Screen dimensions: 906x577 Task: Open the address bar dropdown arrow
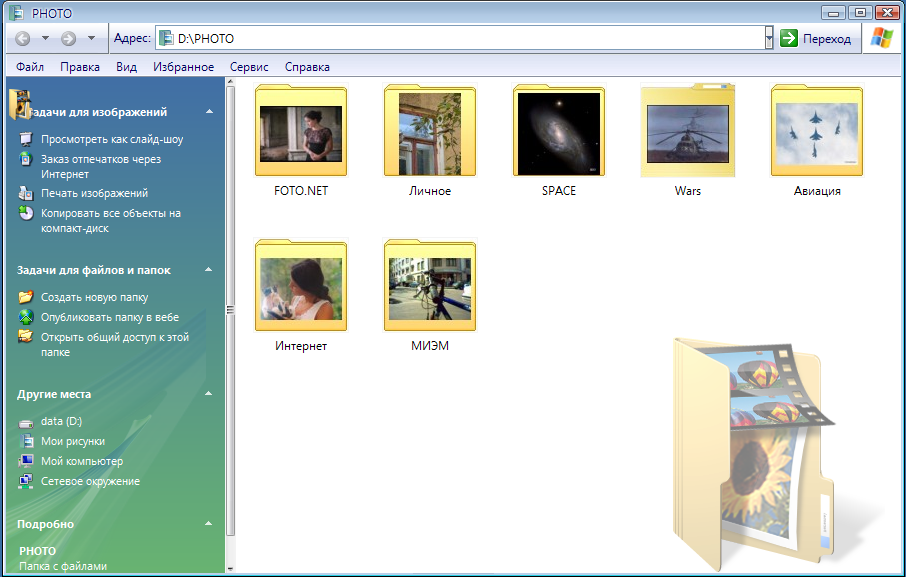[769, 38]
